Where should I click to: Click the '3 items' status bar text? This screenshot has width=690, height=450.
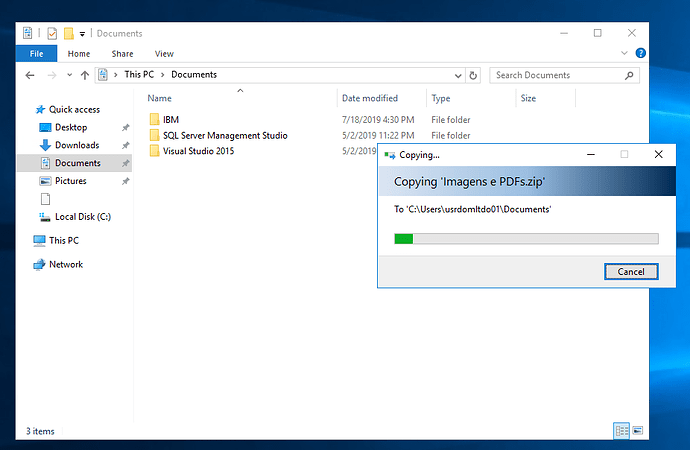40,431
